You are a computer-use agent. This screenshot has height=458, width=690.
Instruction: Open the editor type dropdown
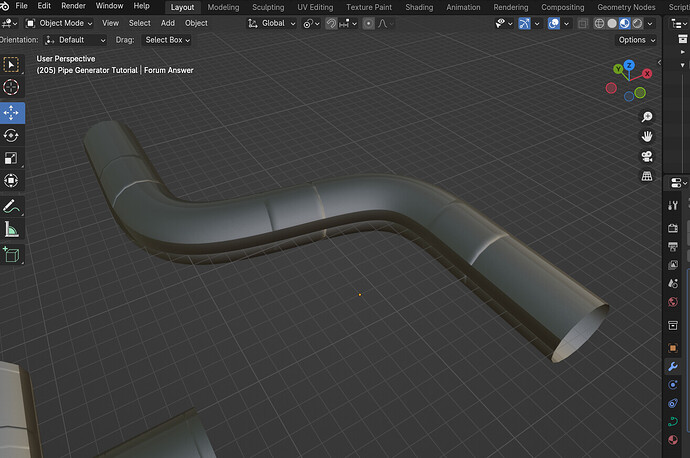[x=9, y=23]
